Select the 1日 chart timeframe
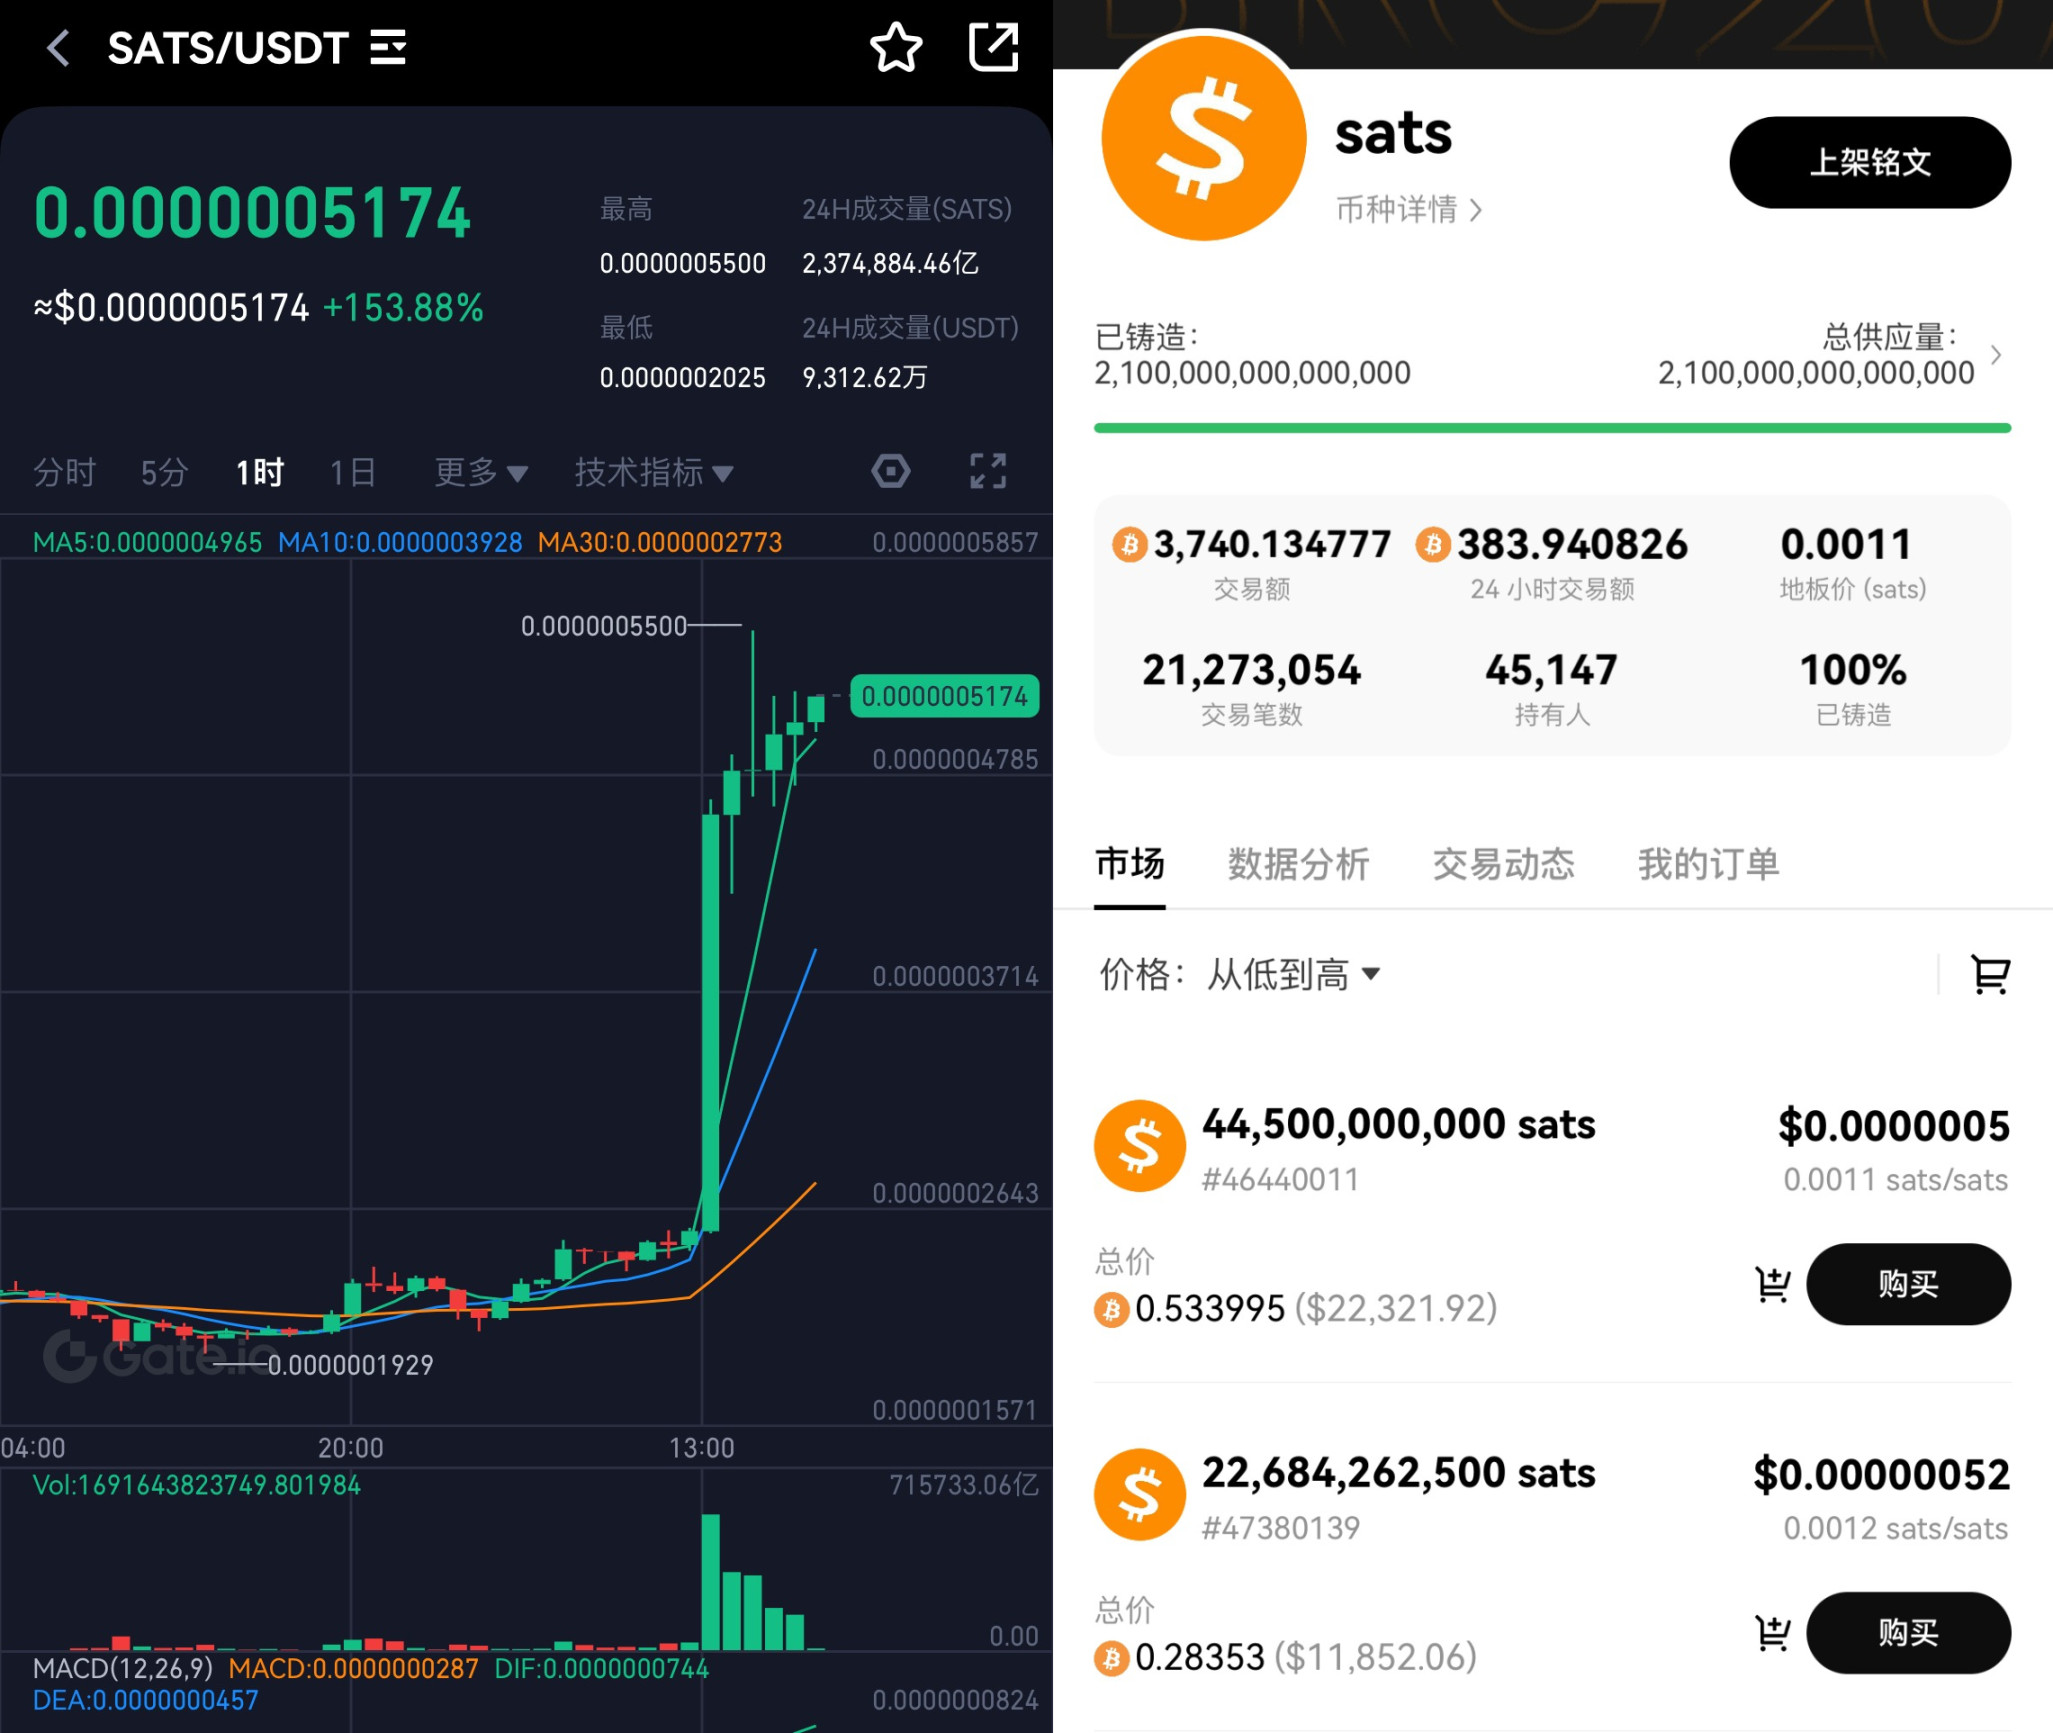The height and width of the screenshot is (1733, 2053). [352, 473]
